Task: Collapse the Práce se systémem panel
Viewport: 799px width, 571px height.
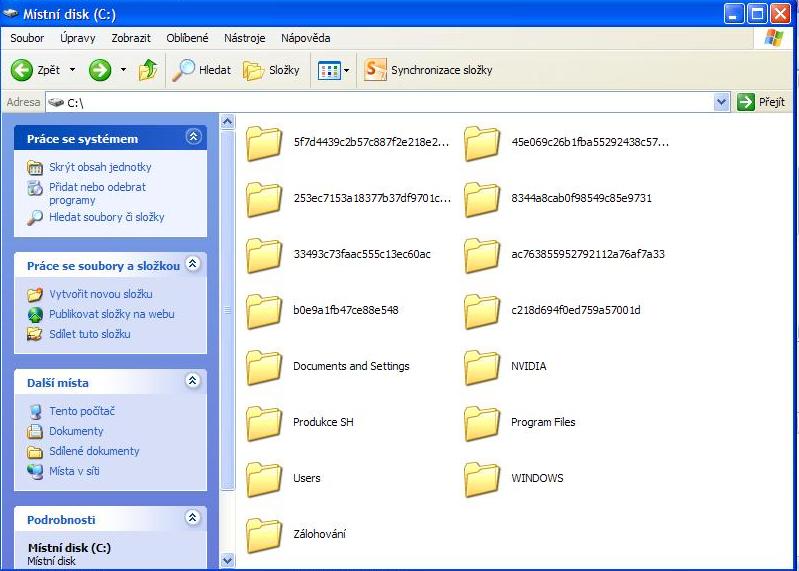Action: (x=193, y=138)
